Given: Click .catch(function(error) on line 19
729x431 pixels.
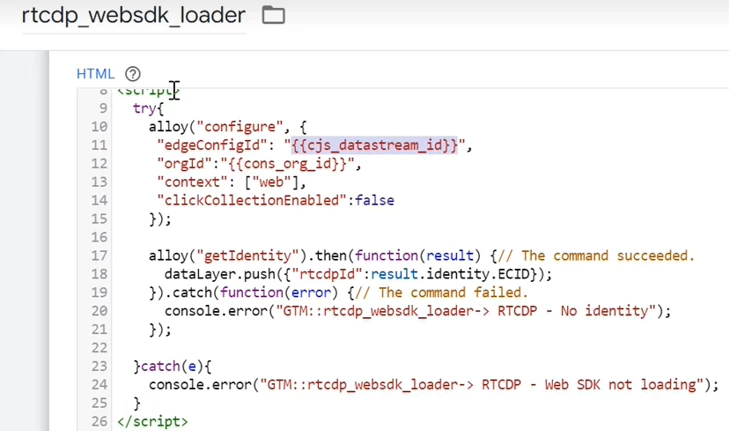Looking at the screenshot, I should (x=252, y=292).
